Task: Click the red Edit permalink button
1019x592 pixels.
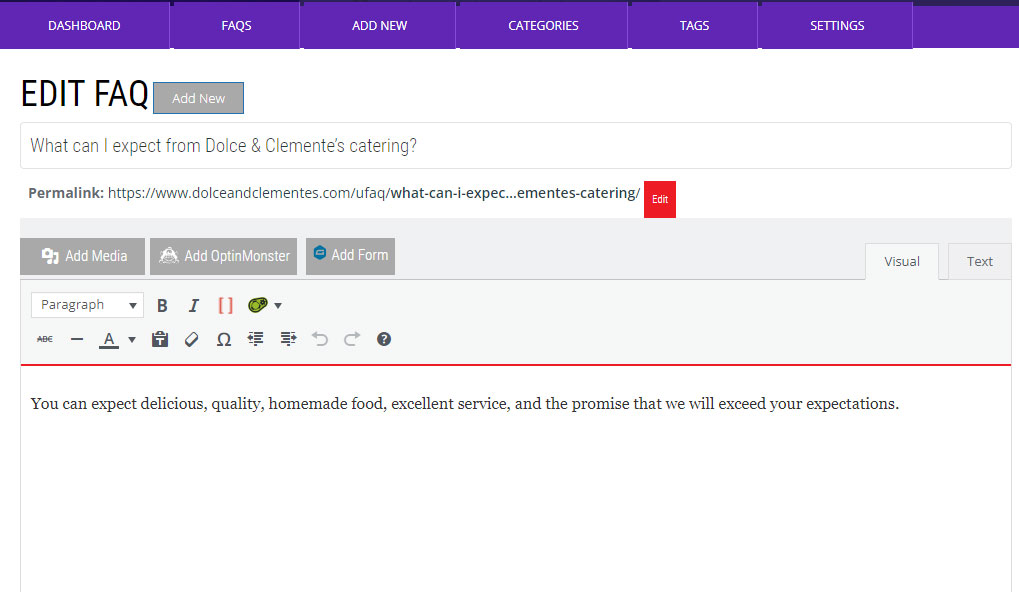Action: click(660, 199)
